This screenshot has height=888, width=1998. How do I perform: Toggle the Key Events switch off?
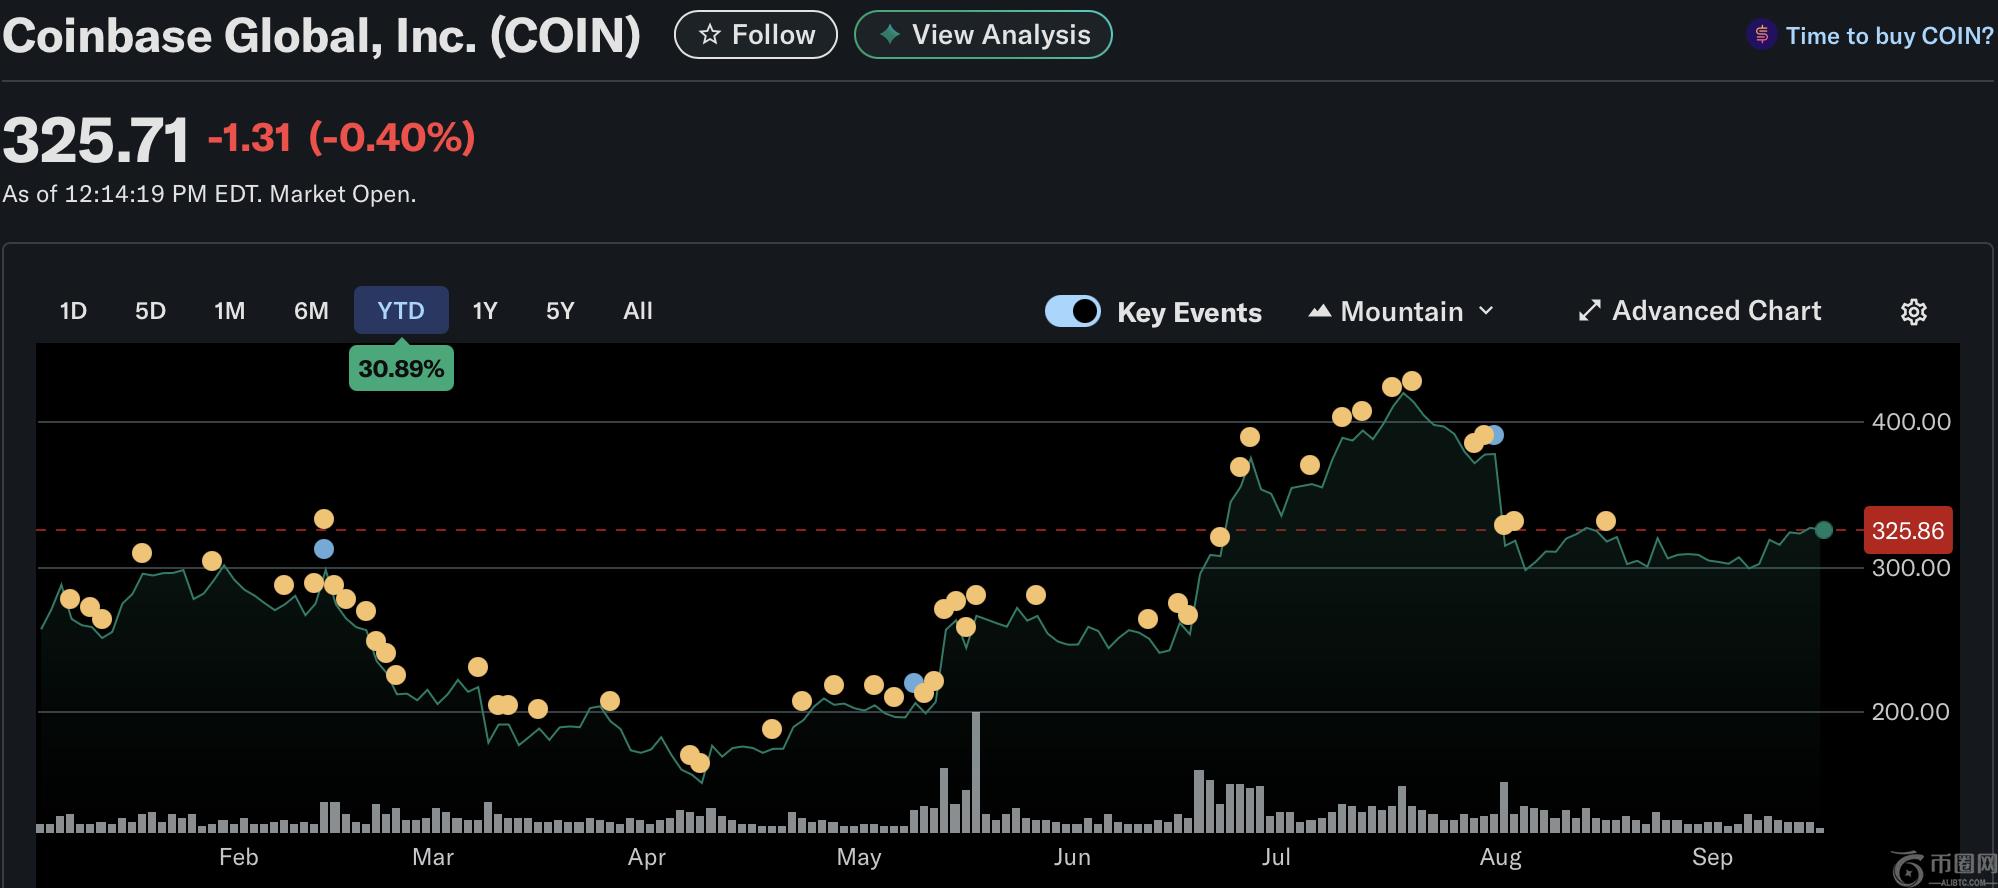click(x=1072, y=312)
